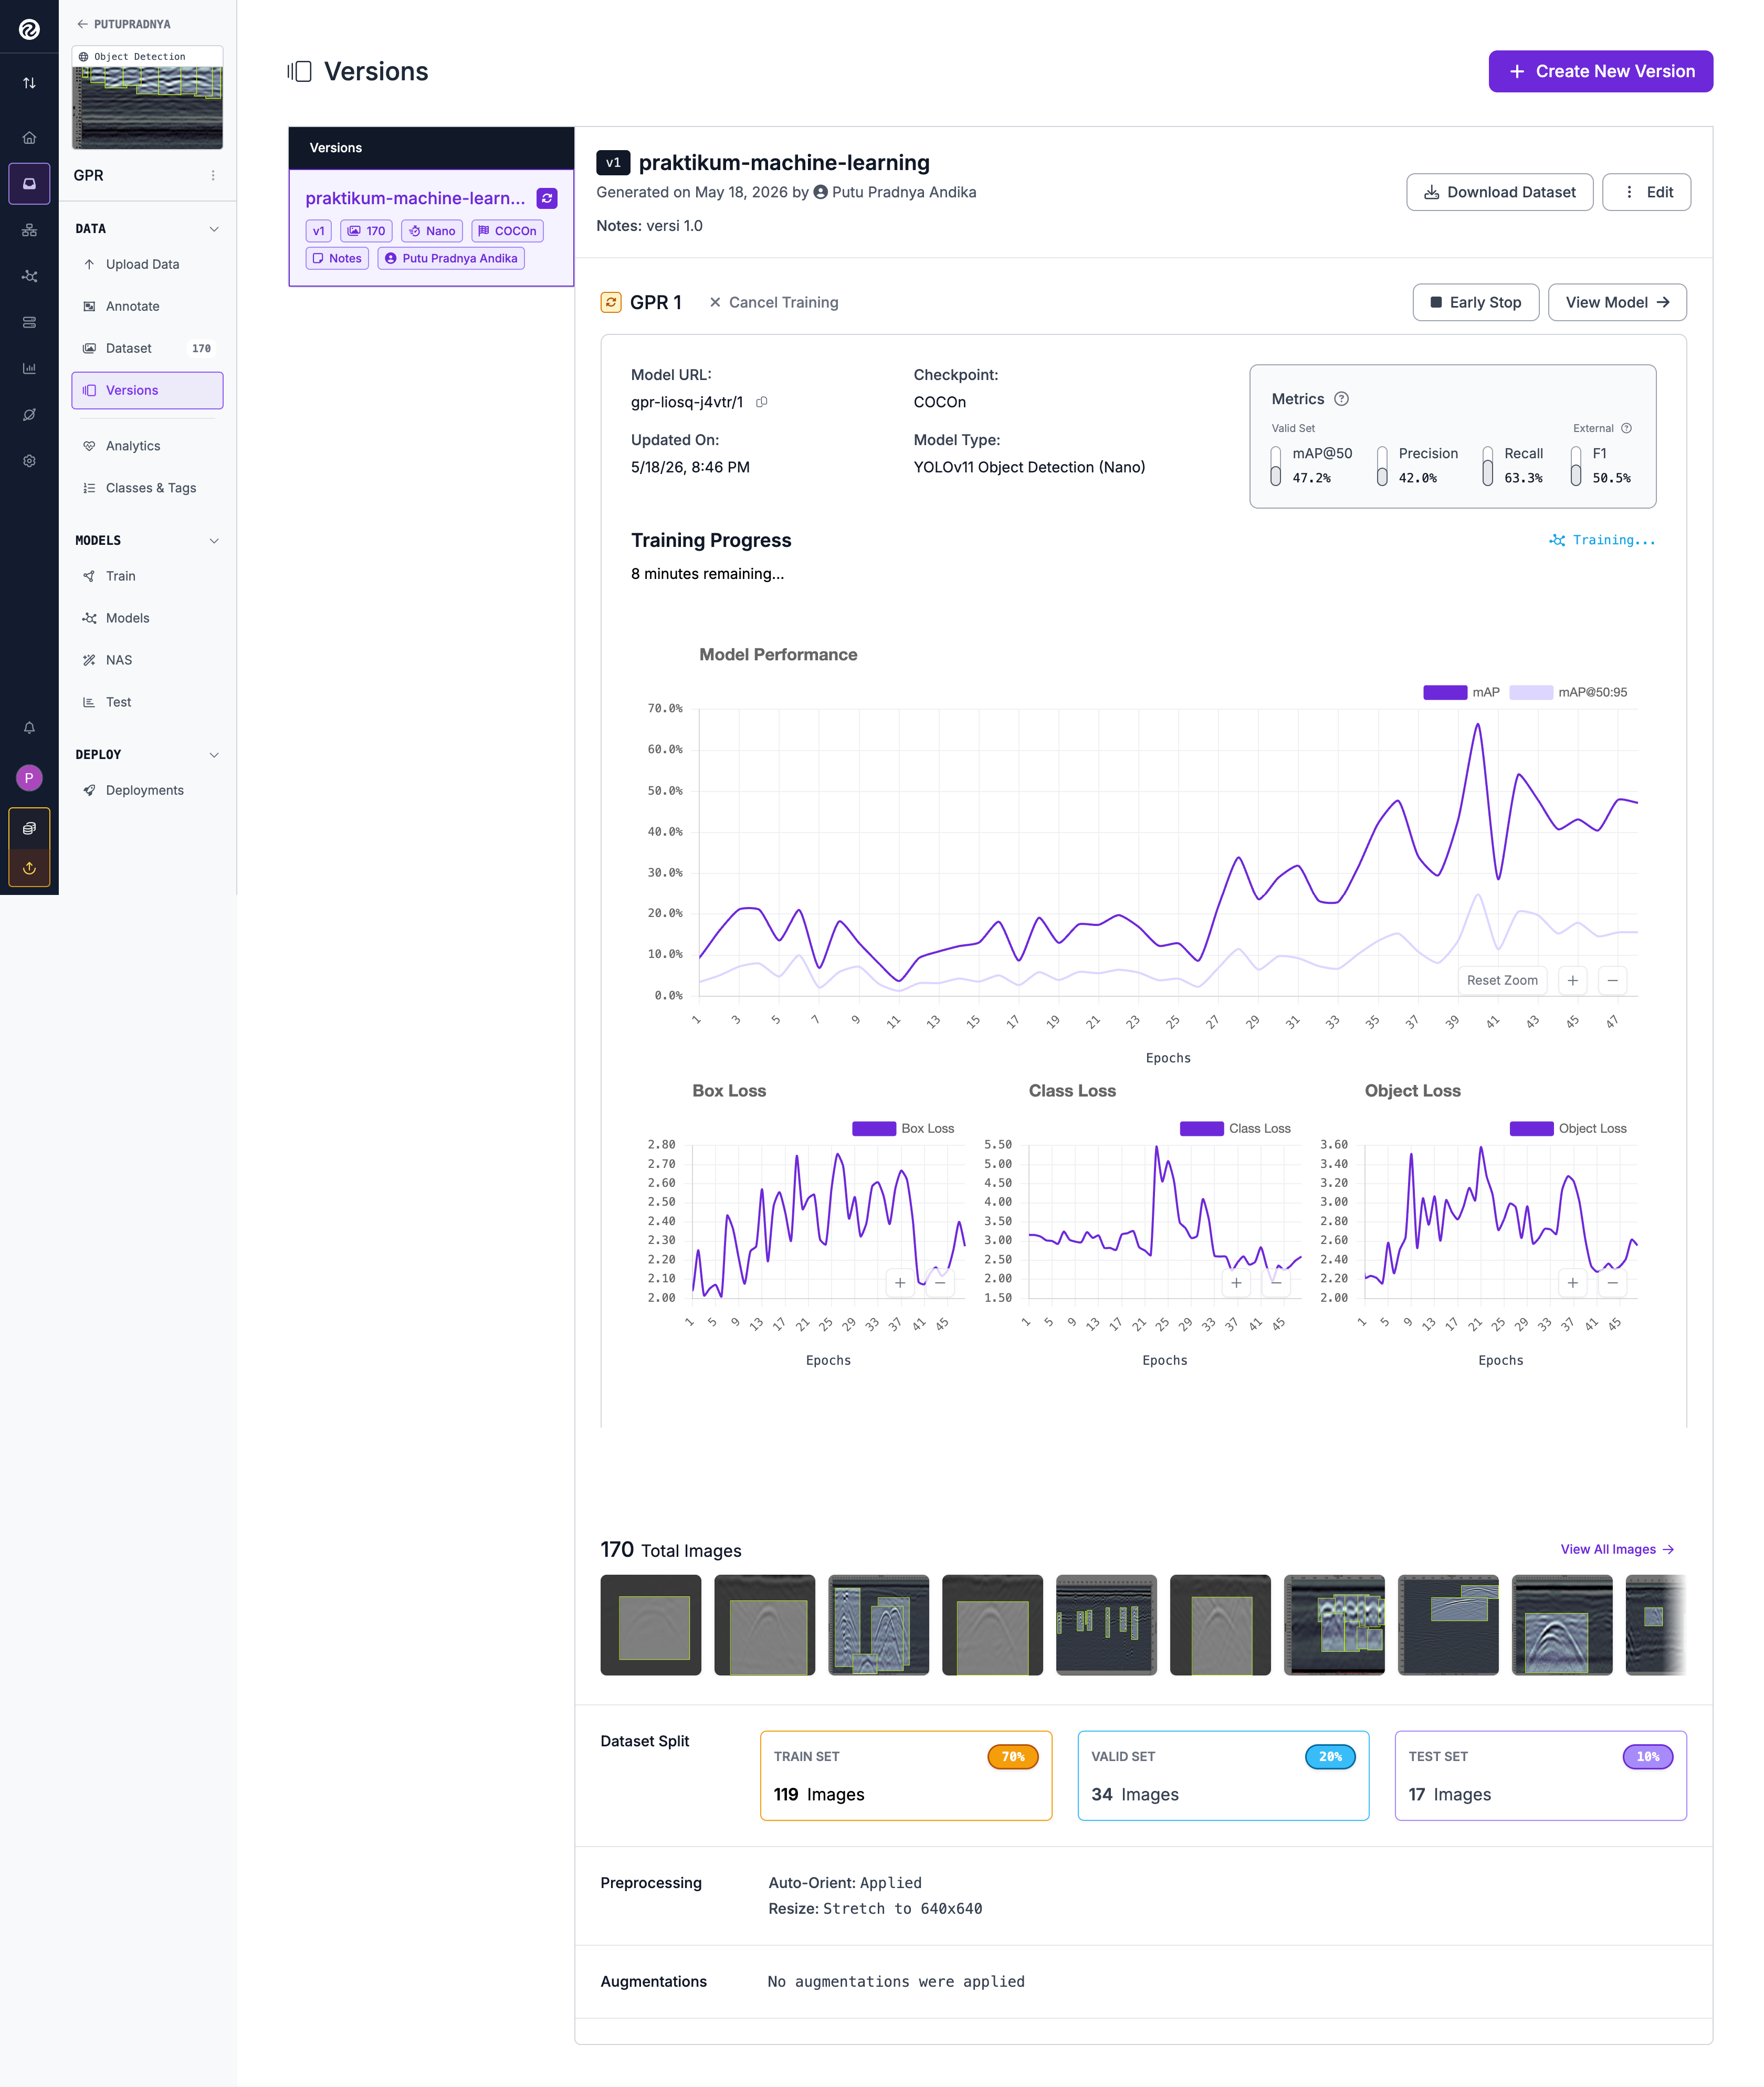This screenshot has height=2087, width=1764.
Task: Zoom in on Model Performance chart
Action: [1572, 980]
